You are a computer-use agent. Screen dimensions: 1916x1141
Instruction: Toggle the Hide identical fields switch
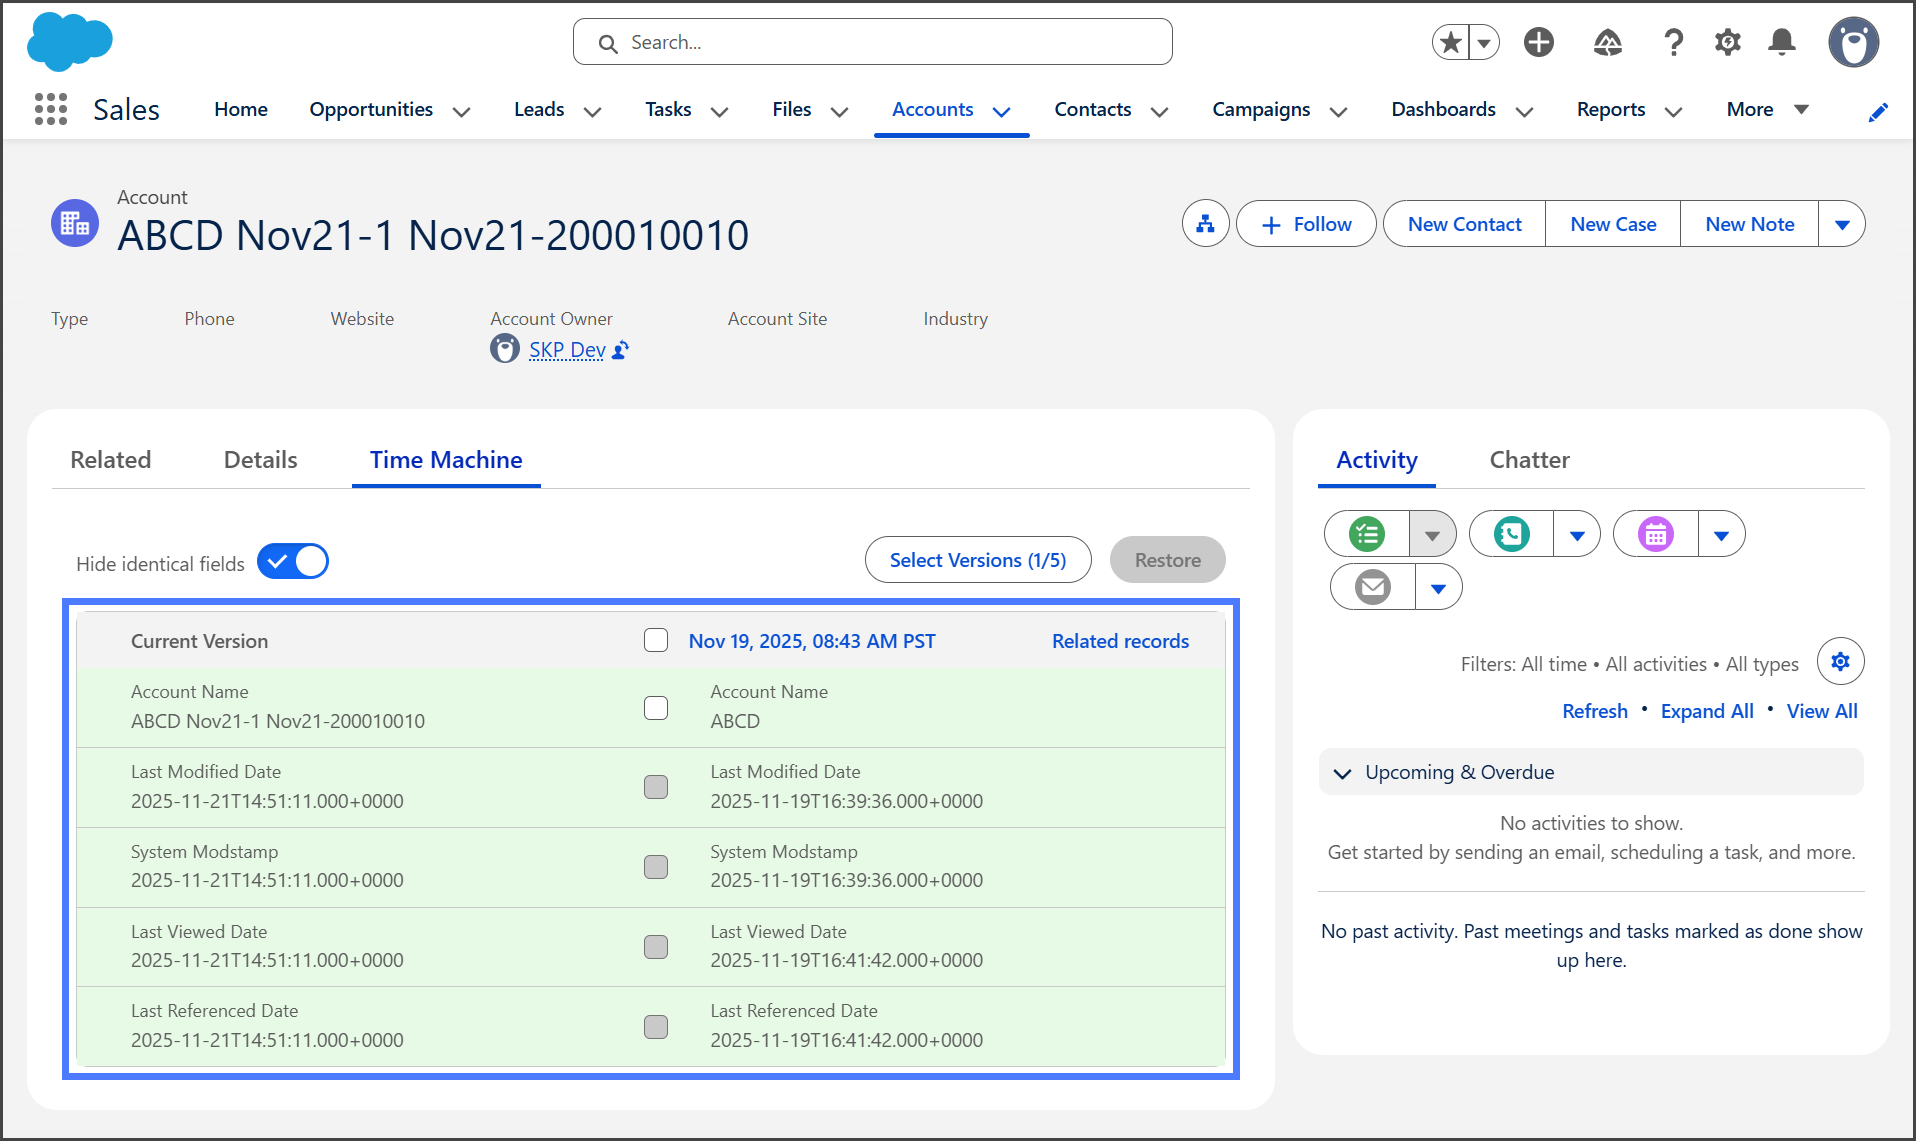coord(293,562)
